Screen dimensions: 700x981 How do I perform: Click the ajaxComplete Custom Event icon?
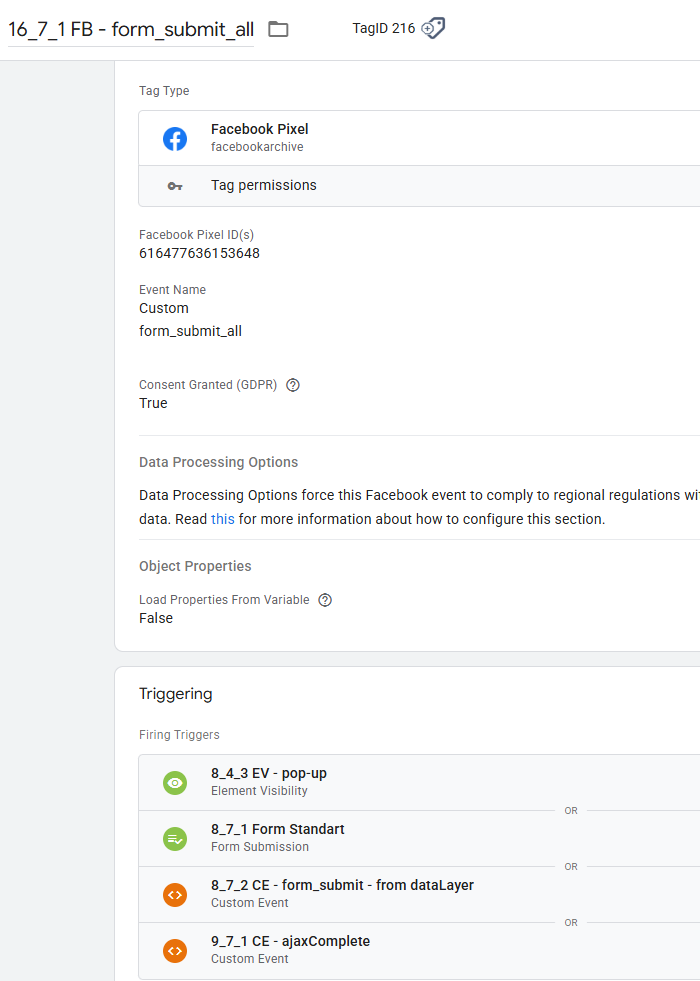tap(175, 951)
